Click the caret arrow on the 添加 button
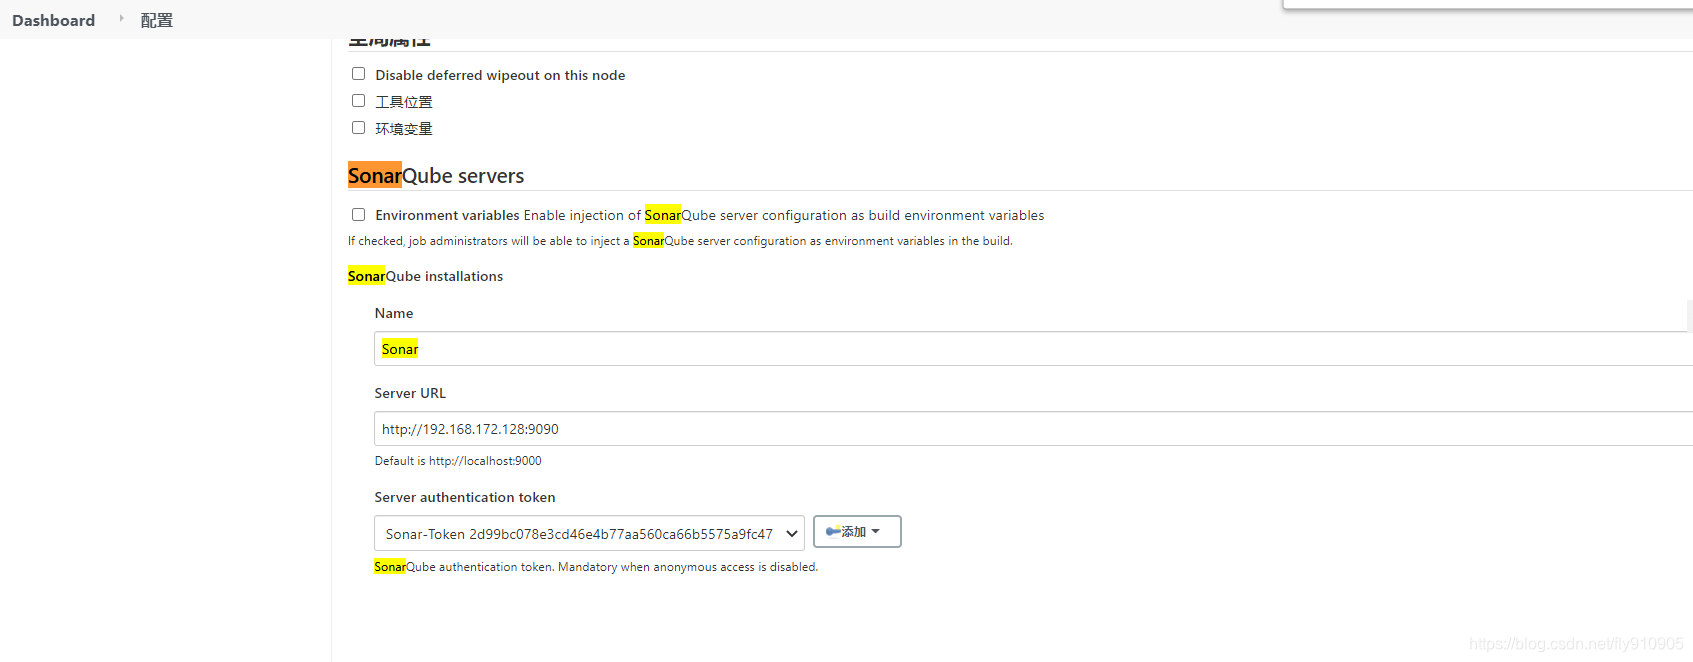This screenshot has height=662, width=1693. tap(876, 532)
